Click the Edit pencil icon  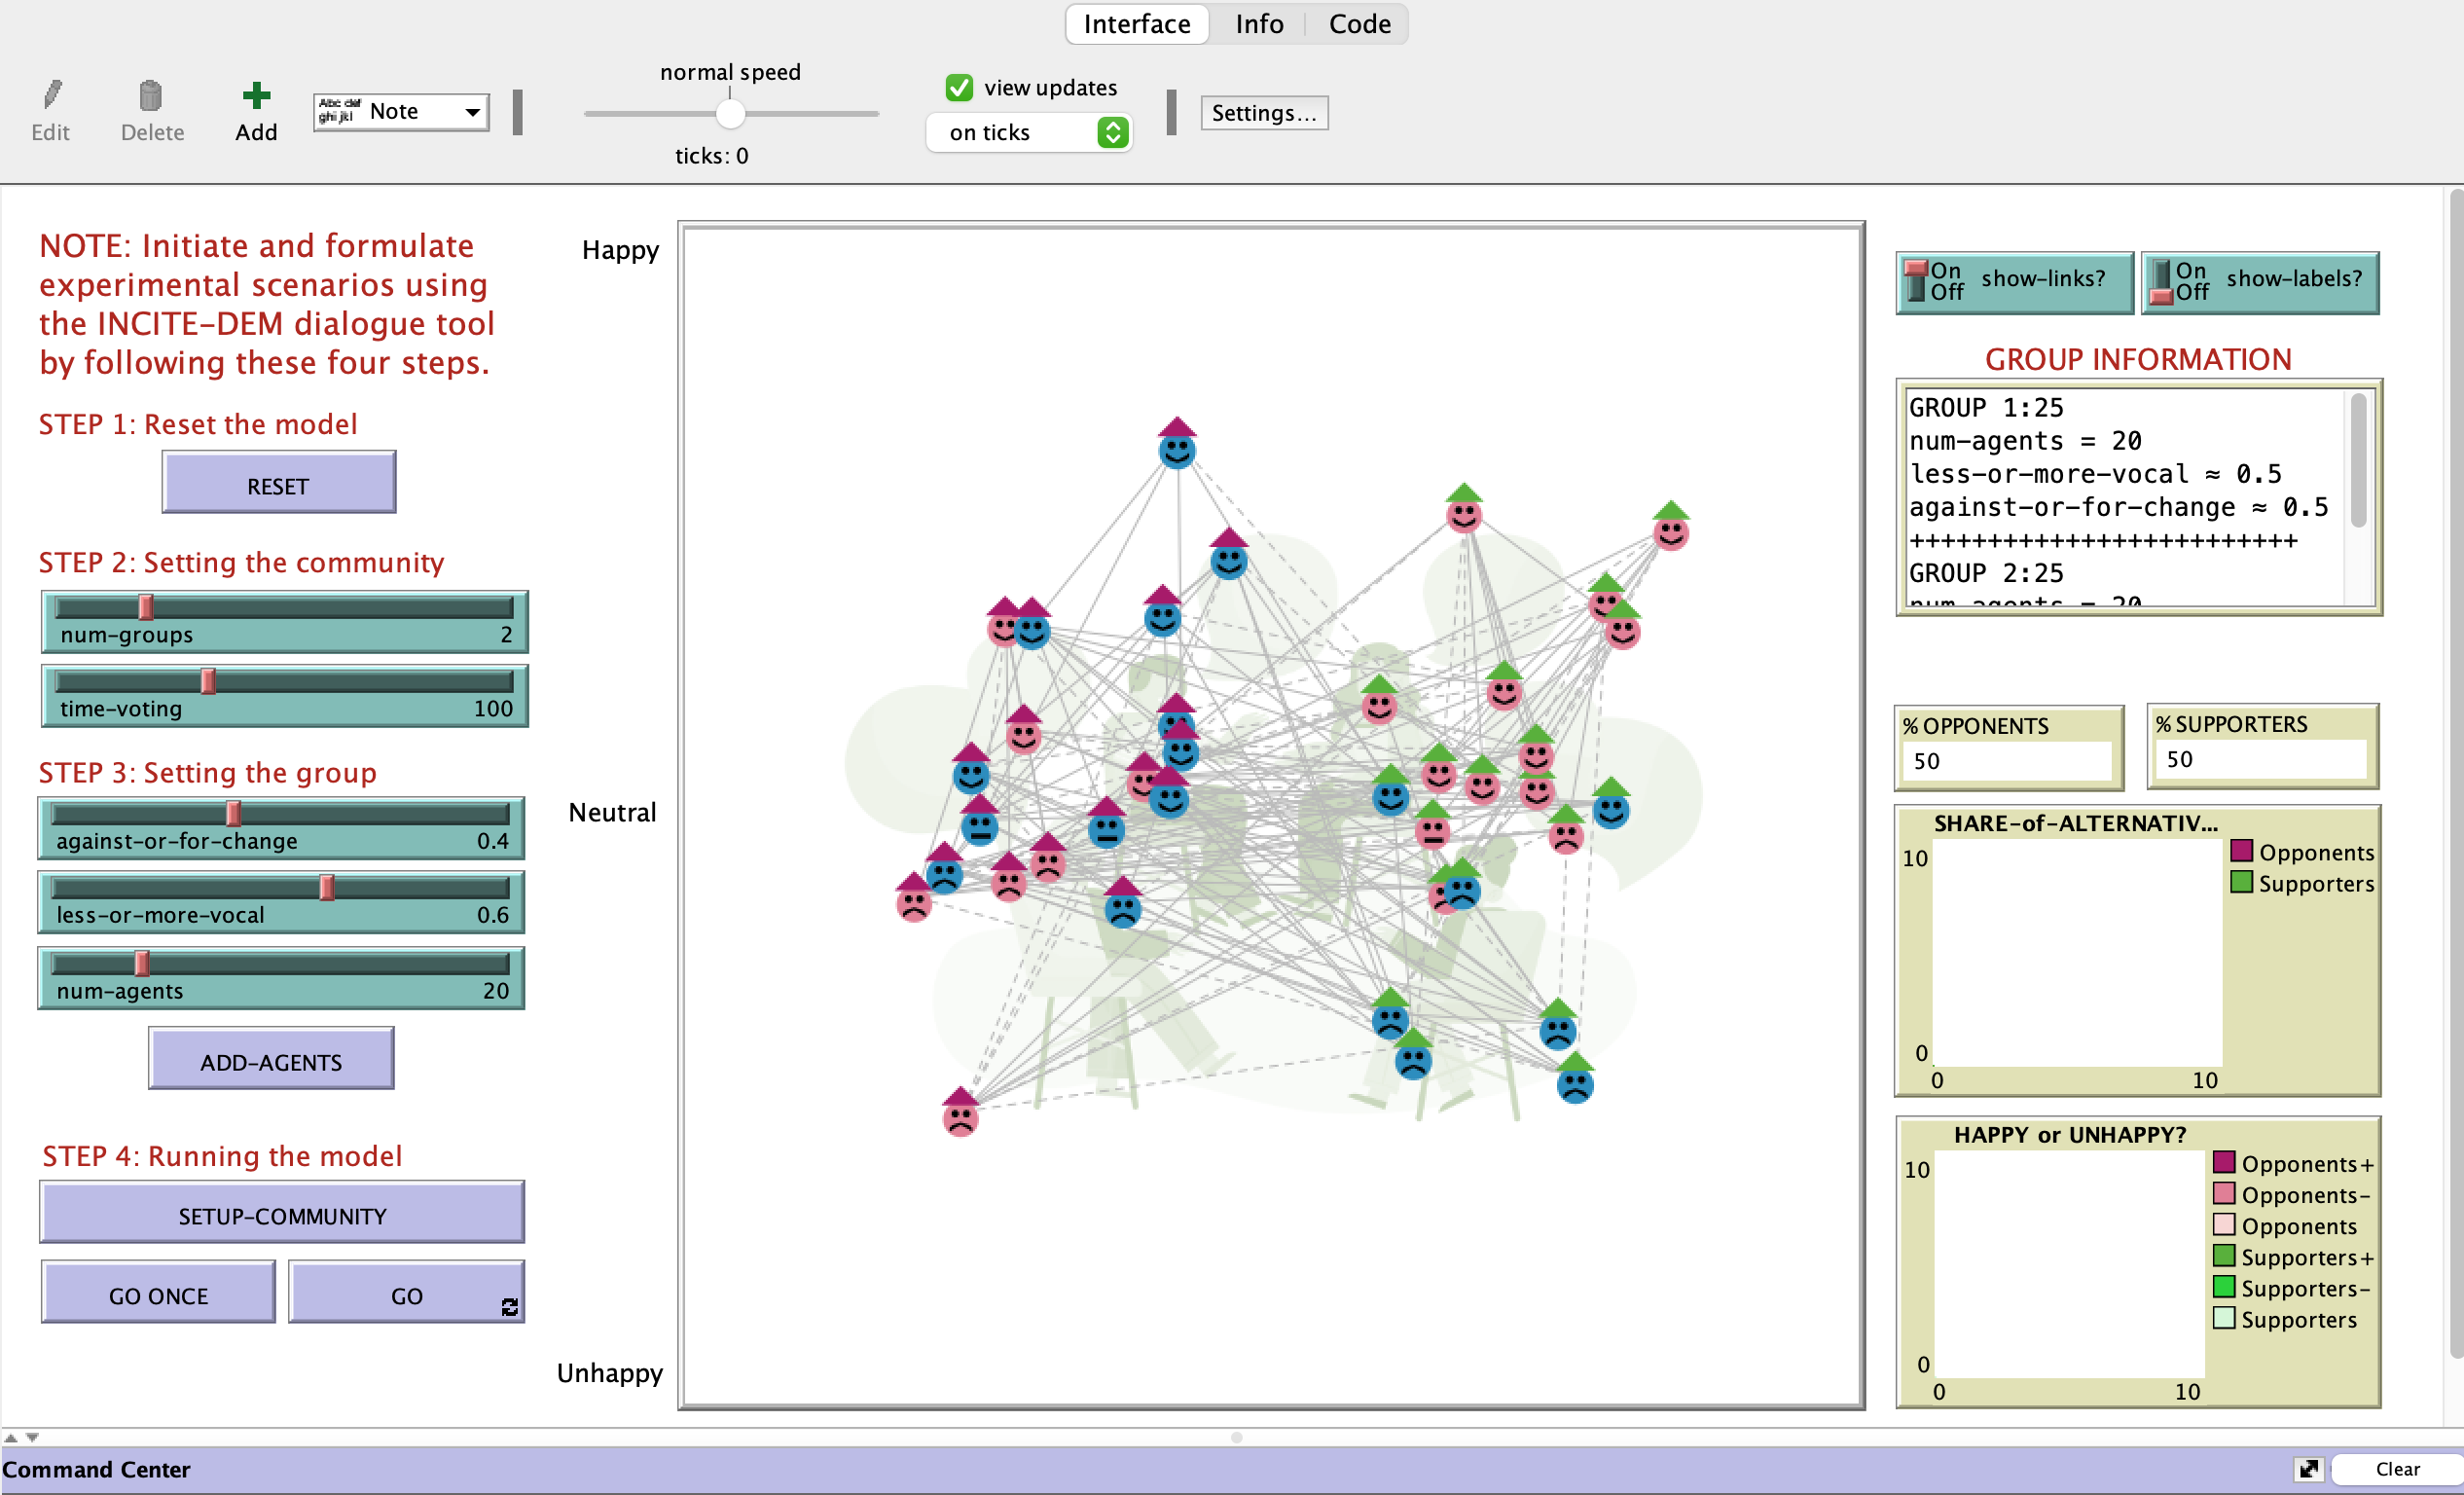coord(52,96)
